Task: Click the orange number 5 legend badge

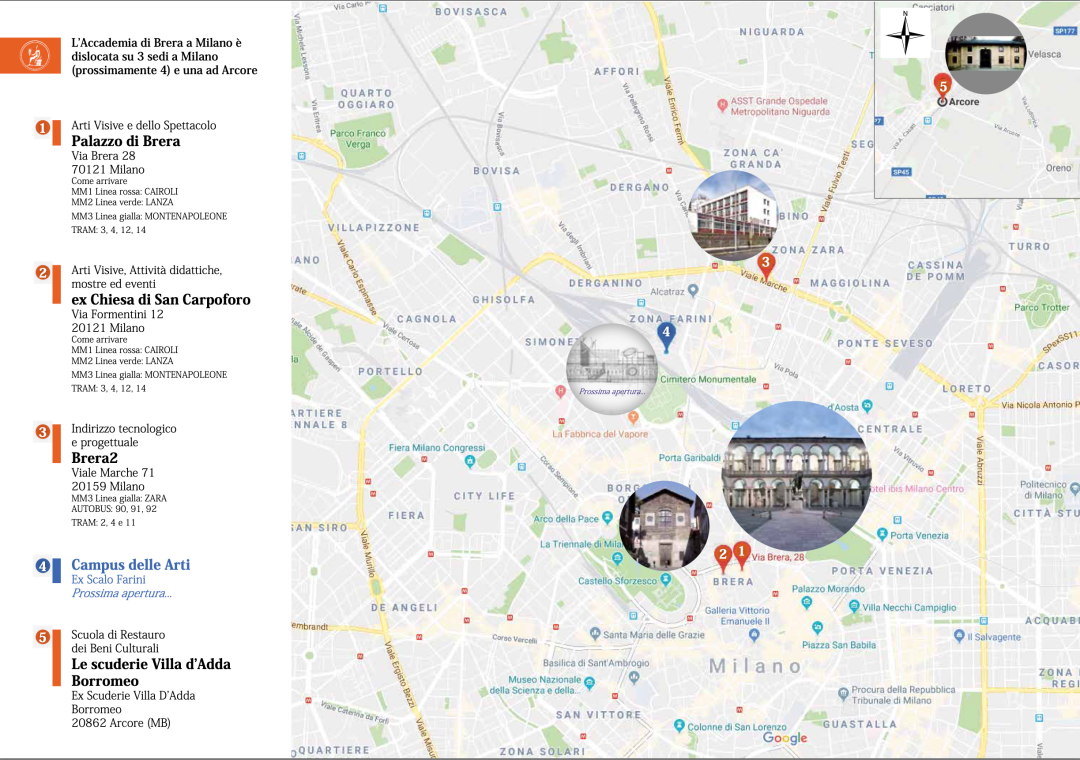Action: click(43, 637)
